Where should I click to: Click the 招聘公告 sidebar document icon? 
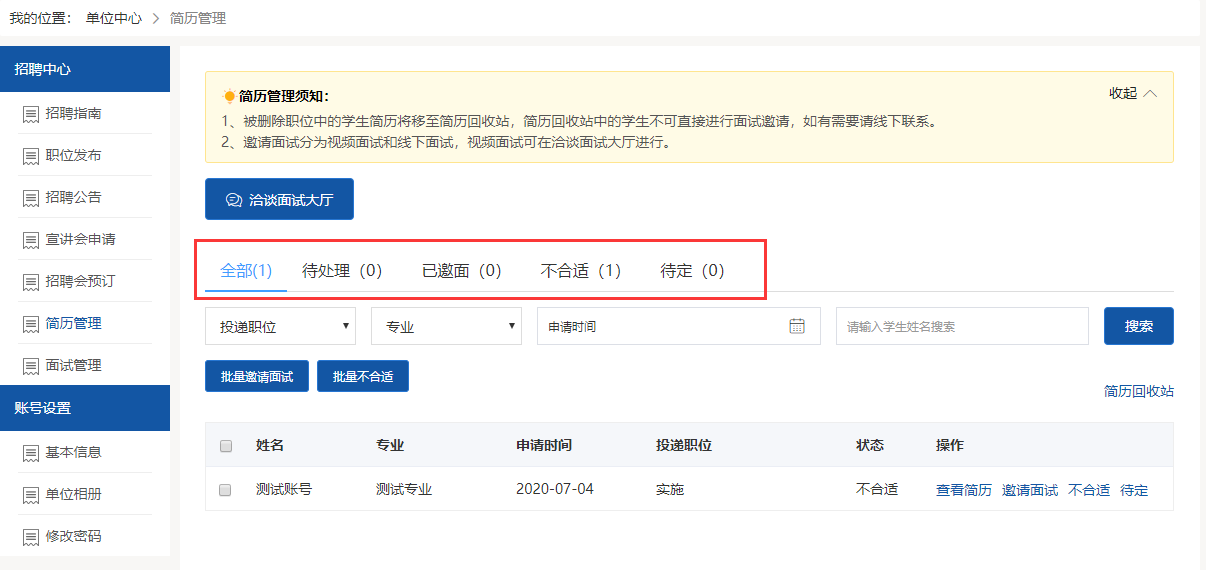click(31, 198)
